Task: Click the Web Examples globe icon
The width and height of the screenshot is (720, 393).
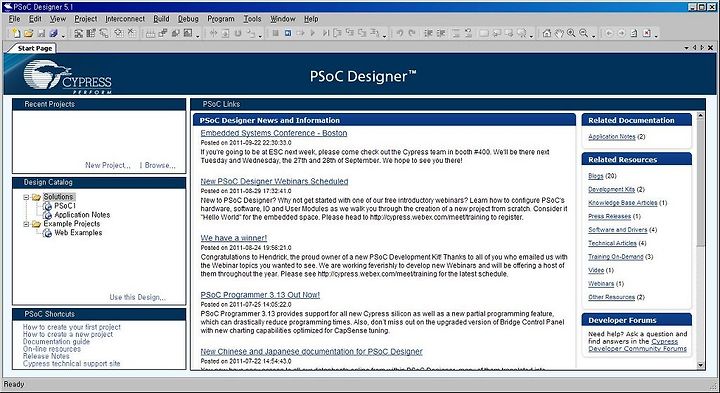Action: click(47, 233)
